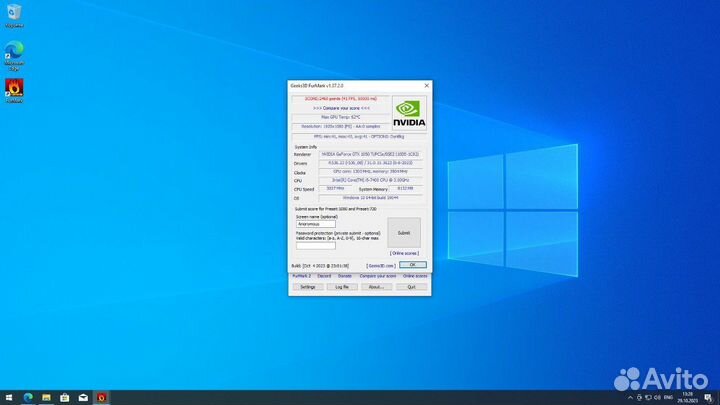Click the Windows 10 64-bit OS value
The image size is (720, 405).
tap(370, 198)
